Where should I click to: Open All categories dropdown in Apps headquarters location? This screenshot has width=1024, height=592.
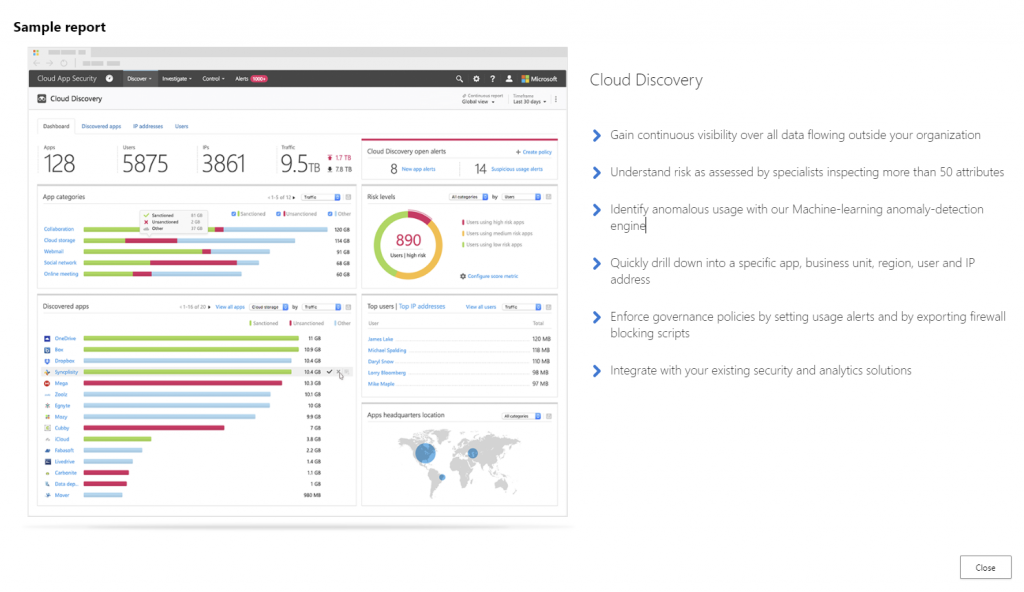[522, 416]
